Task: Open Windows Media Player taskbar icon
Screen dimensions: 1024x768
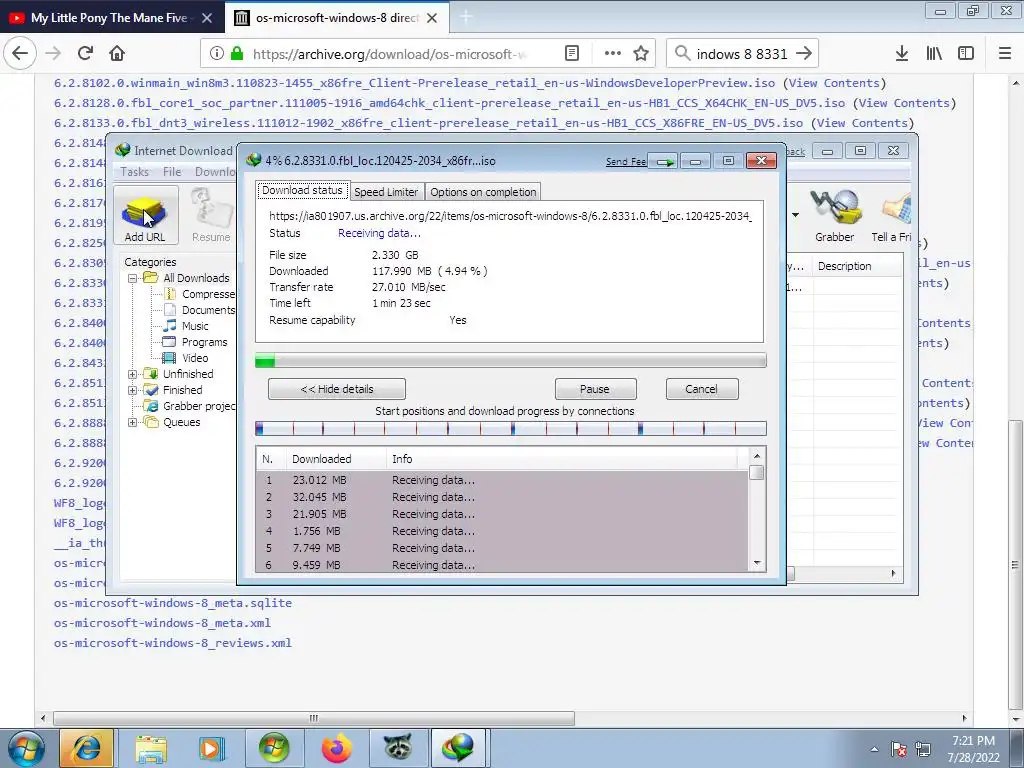Action: pos(211,748)
